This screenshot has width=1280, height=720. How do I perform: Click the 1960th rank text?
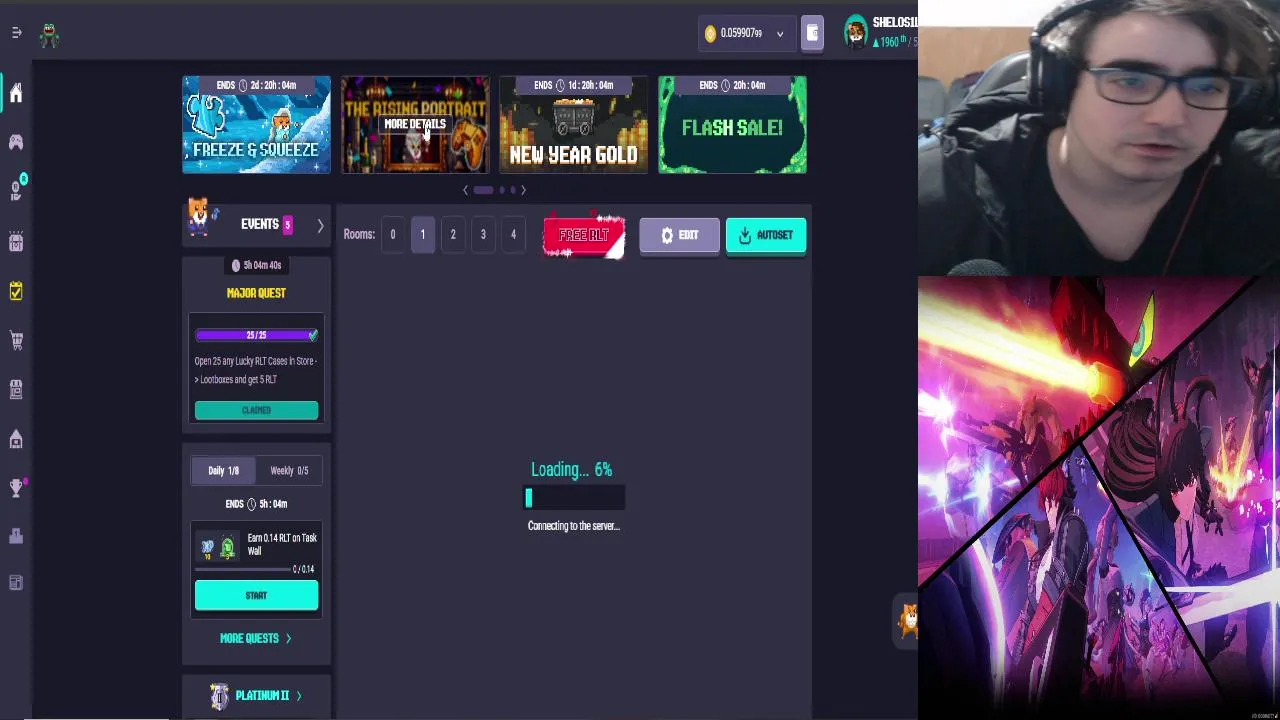point(890,42)
